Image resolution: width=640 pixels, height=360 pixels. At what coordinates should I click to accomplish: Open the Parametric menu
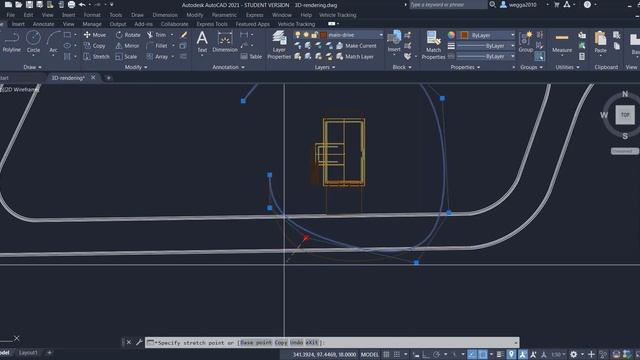pyautogui.click(x=224, y=15)
